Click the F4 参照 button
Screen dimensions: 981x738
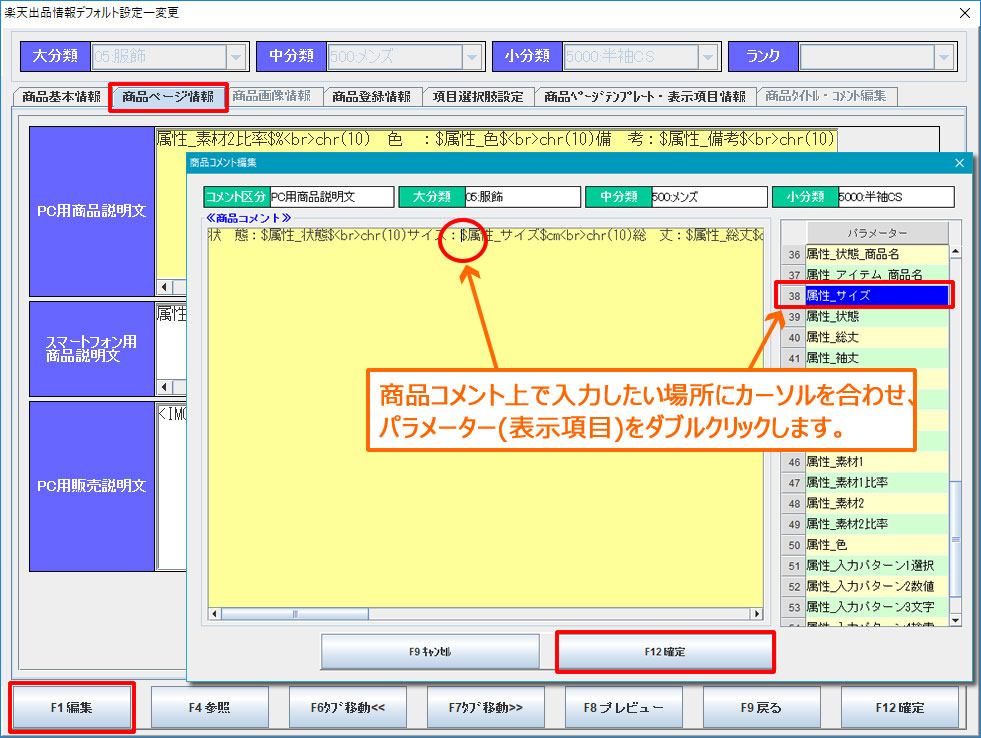point(209,707)
